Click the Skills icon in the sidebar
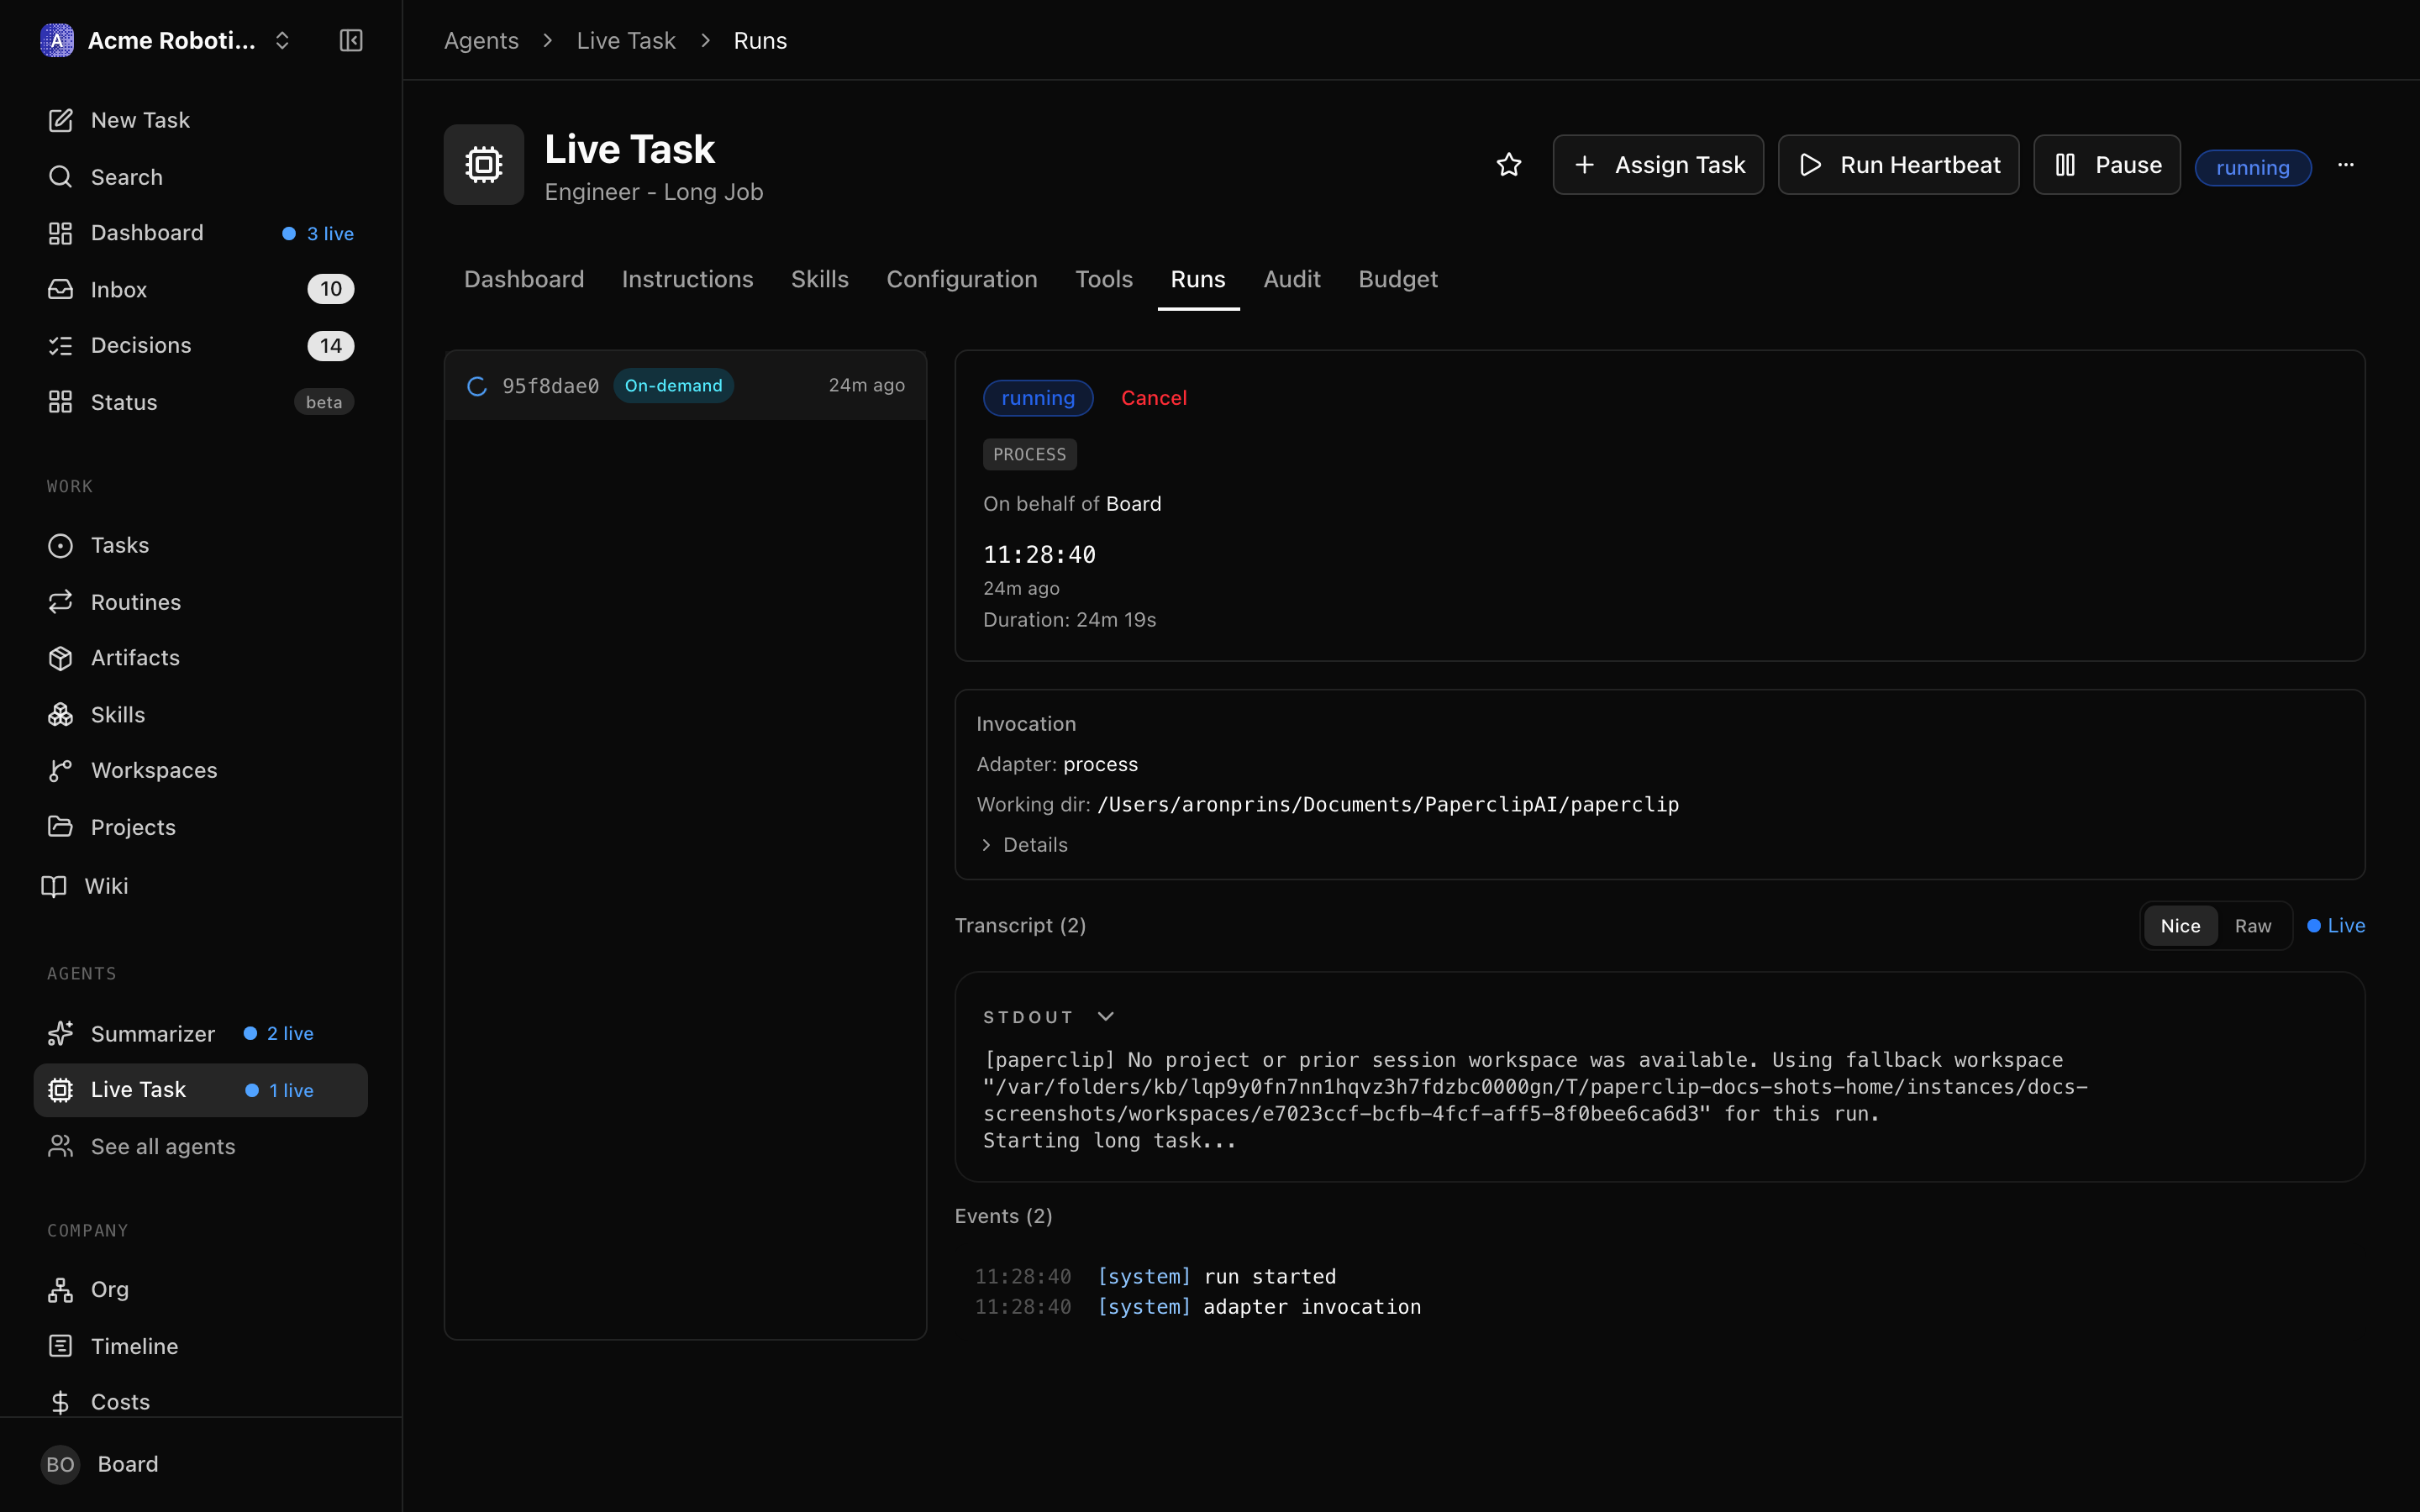Image resolution: width=2420 pixels, height=1512 pixels. 60,714
